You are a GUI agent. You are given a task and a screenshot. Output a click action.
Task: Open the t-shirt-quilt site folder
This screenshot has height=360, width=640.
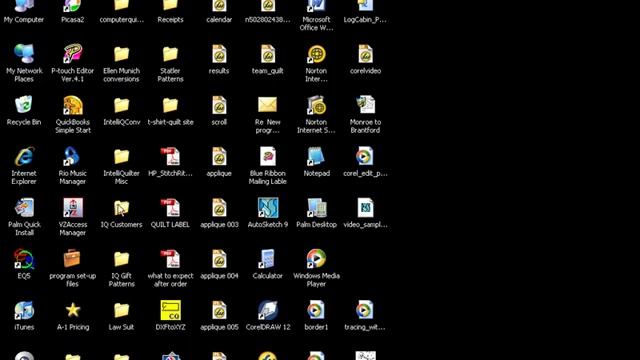[x=171, y=105]
